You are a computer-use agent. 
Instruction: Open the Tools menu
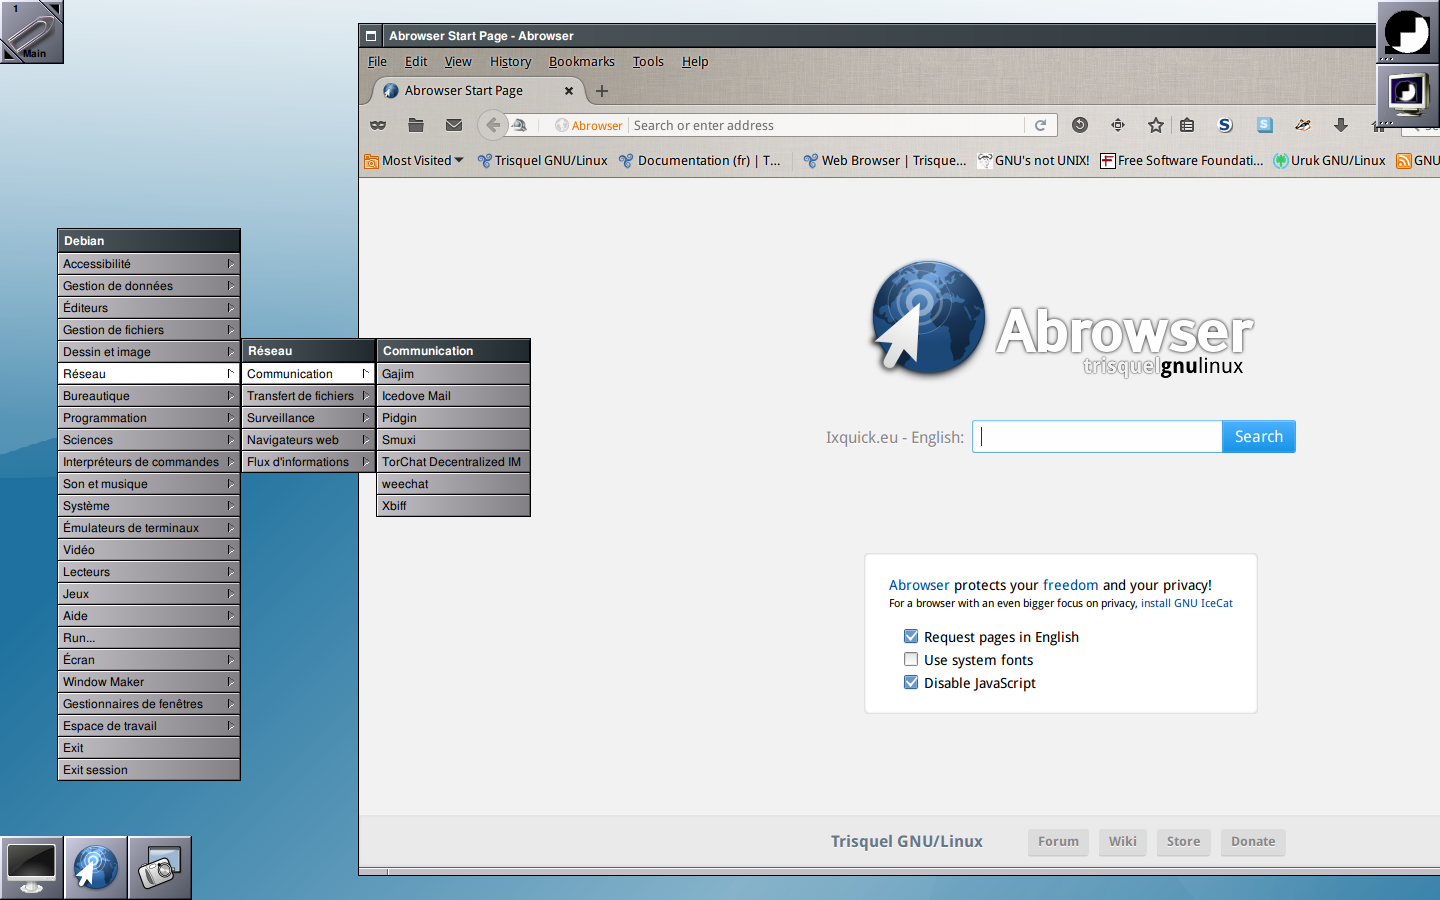click(648, 62)
